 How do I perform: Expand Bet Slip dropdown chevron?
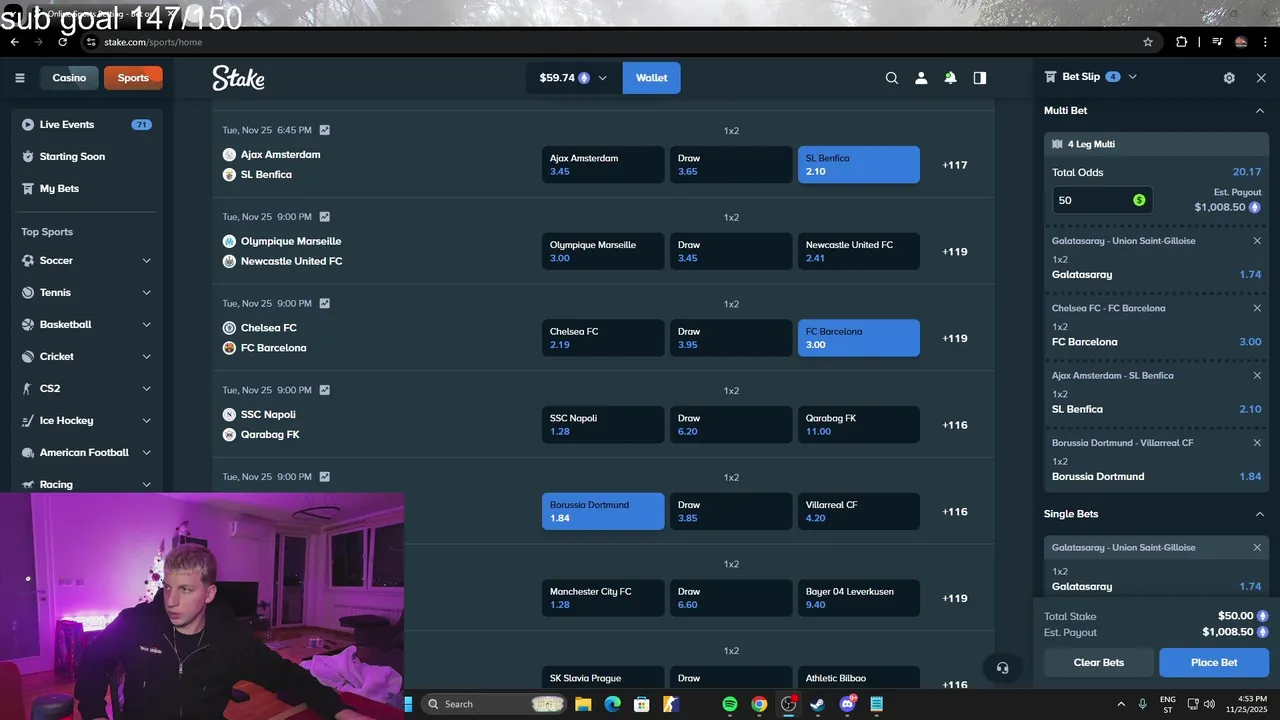[x=1132, y=77]
